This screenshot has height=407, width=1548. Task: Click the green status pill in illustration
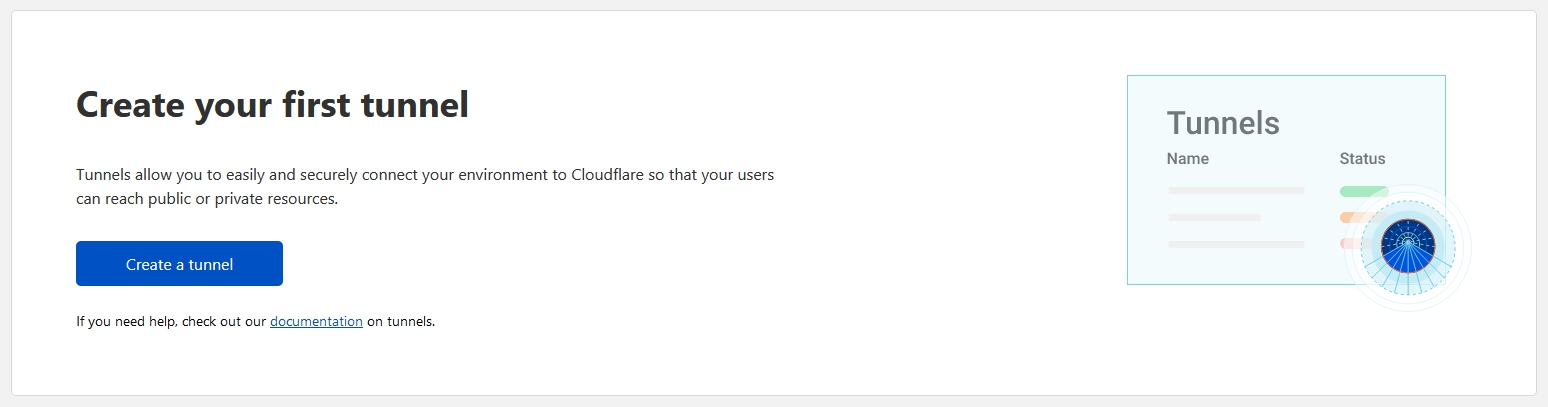pyautogui.click(x=1362, y=191)
